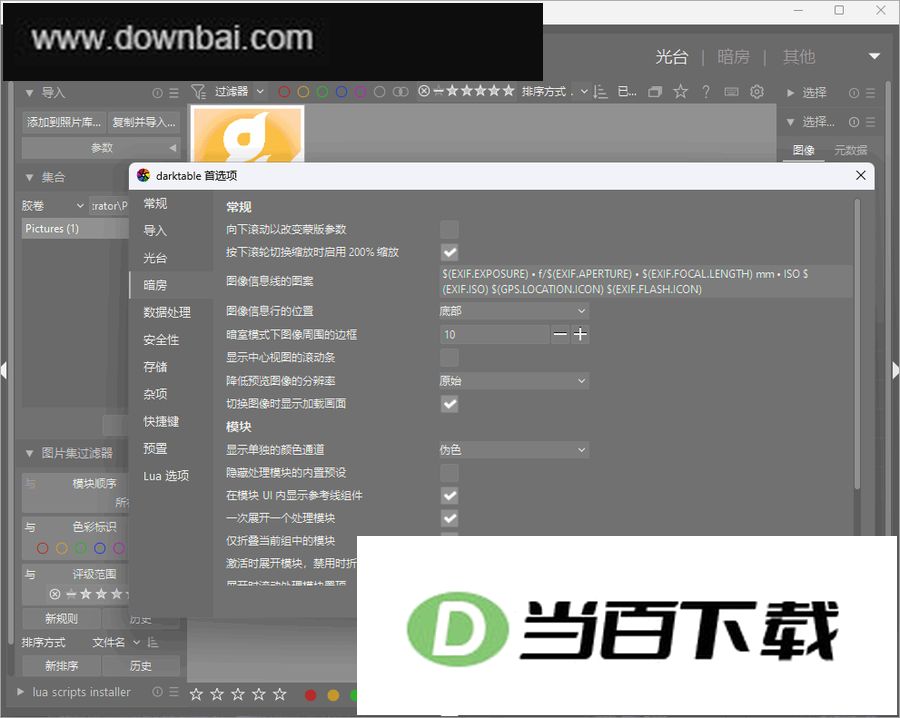This screenshot has height=718, width=900.
Task: Open the 过滤器 dropdown arrow
Action: pyautogui.click(x=260, y=91)
